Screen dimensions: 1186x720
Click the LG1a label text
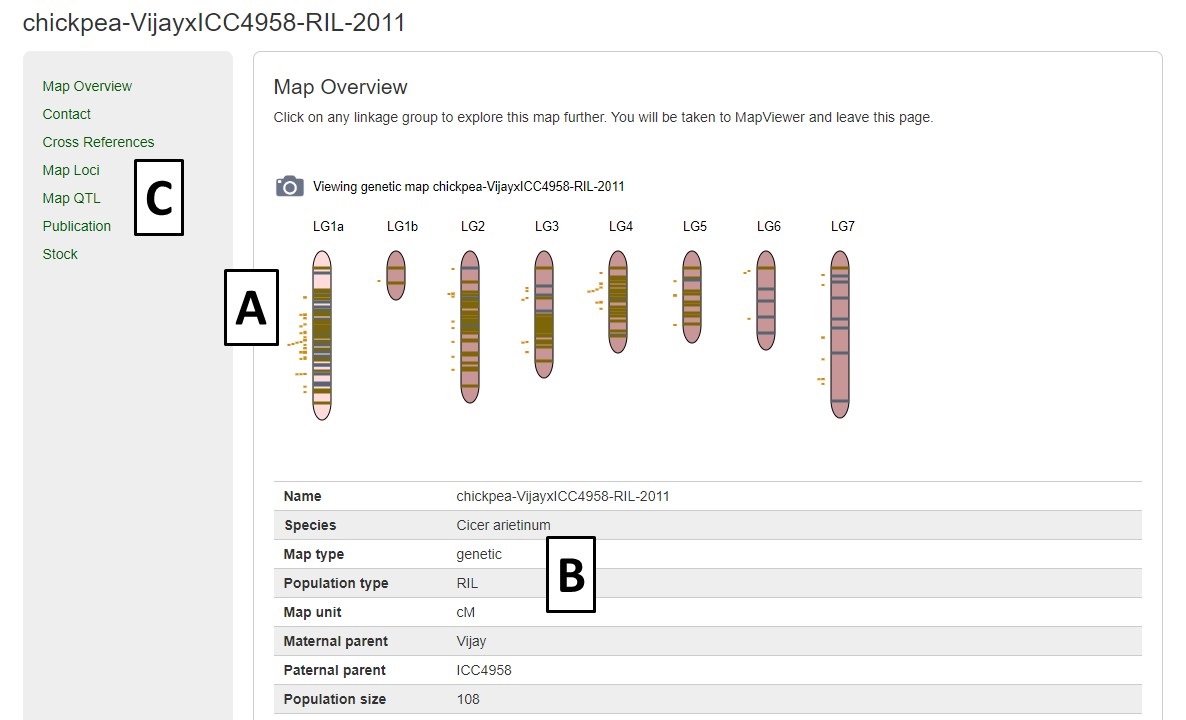(x=328, y=226)
